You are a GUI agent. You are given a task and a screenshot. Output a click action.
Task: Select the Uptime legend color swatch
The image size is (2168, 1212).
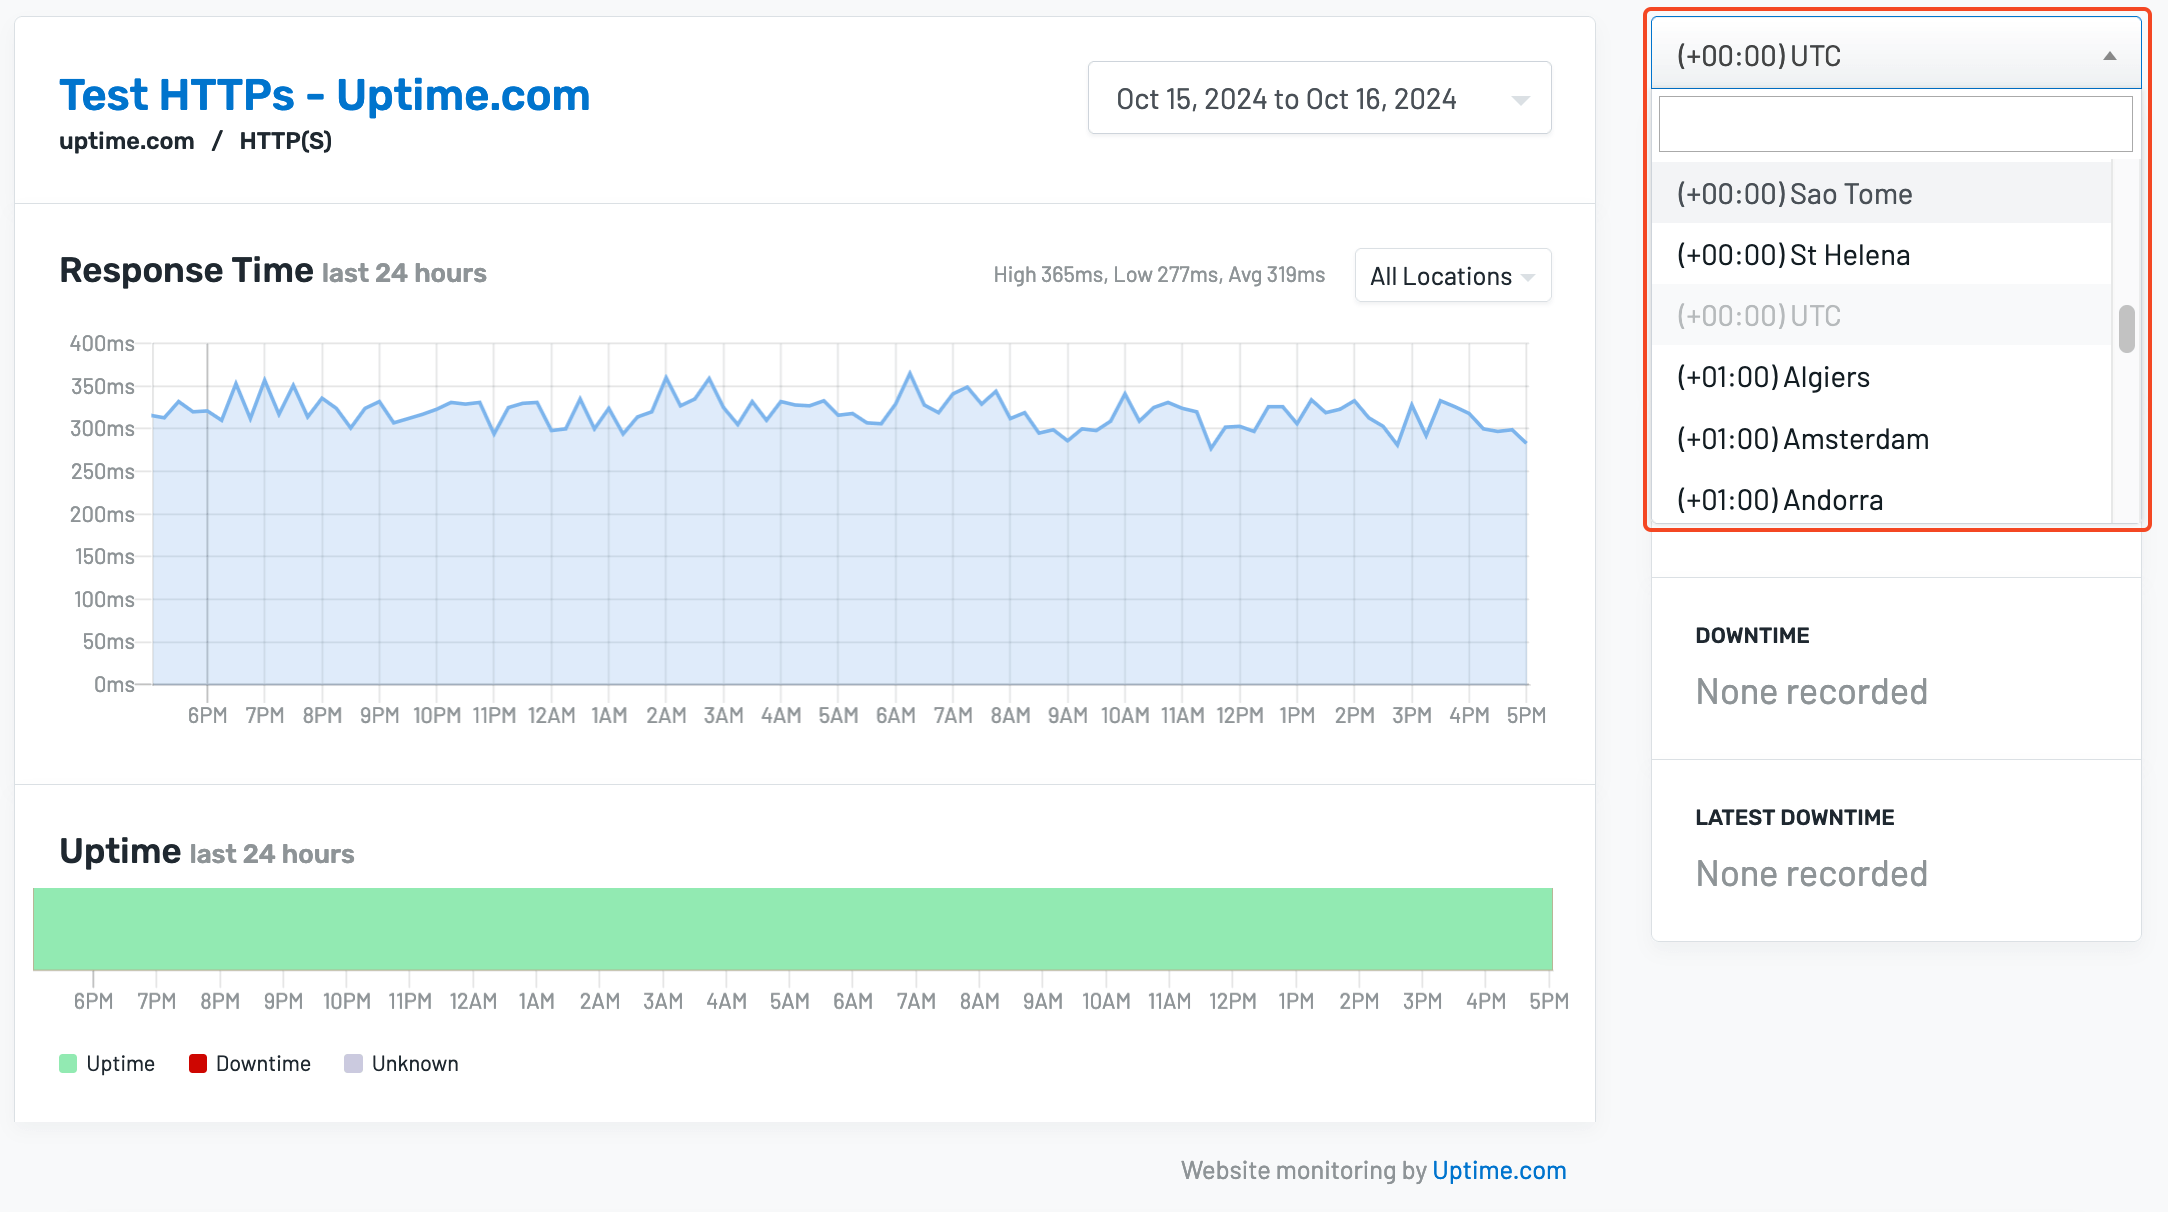(x=66, y=1063)
